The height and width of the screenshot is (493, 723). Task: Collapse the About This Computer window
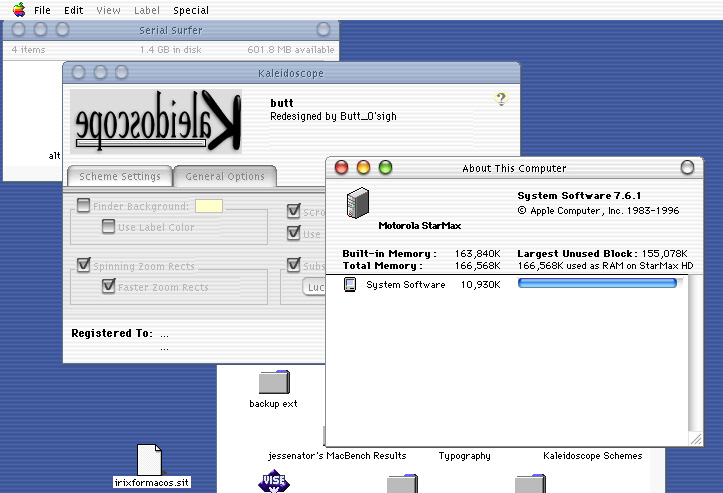pyautogui.click(x=686, y=168)
